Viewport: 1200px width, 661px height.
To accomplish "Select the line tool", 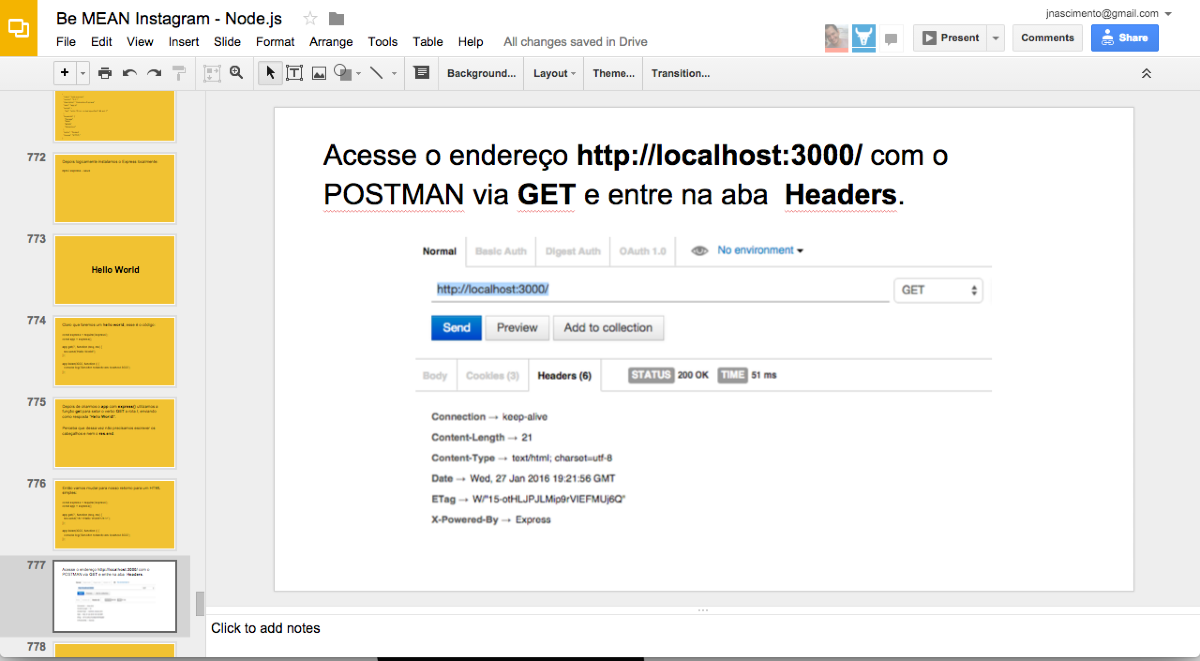I will pyautogui.click(x=377, y=73).
